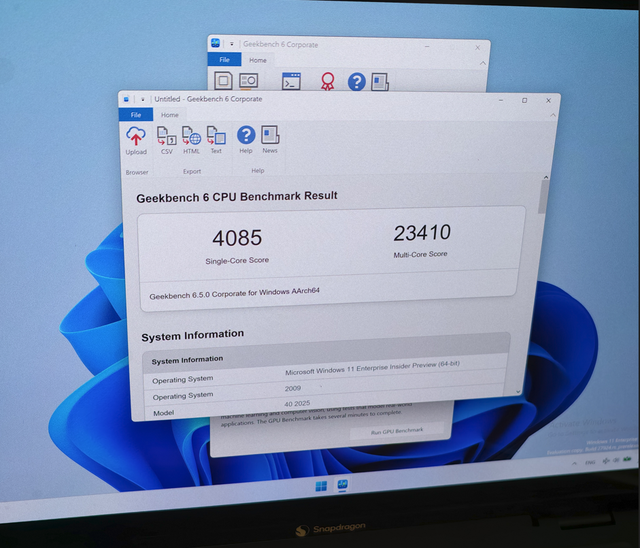This screenshot has height=548, width=640.
Task: Click the red ribbon award icon in back window
Action: (x=327, y=81)
